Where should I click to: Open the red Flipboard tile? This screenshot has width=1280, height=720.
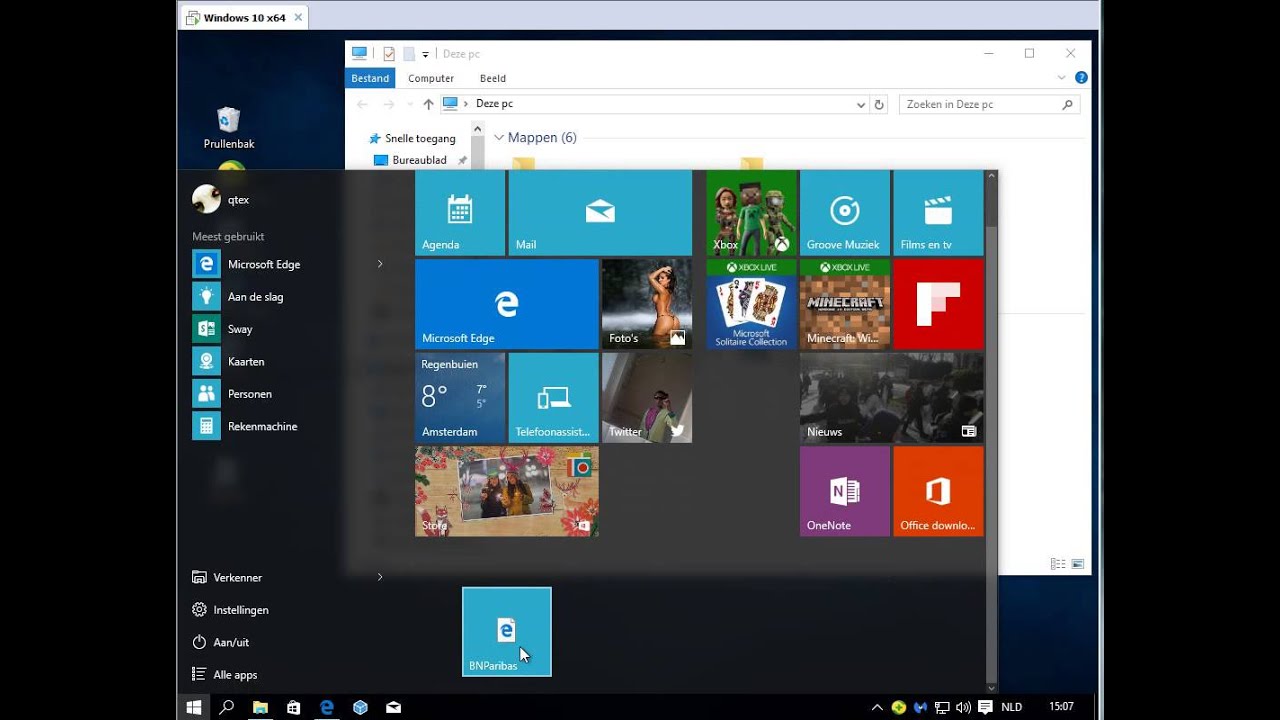pyautogui.click(x=938, y=304)
